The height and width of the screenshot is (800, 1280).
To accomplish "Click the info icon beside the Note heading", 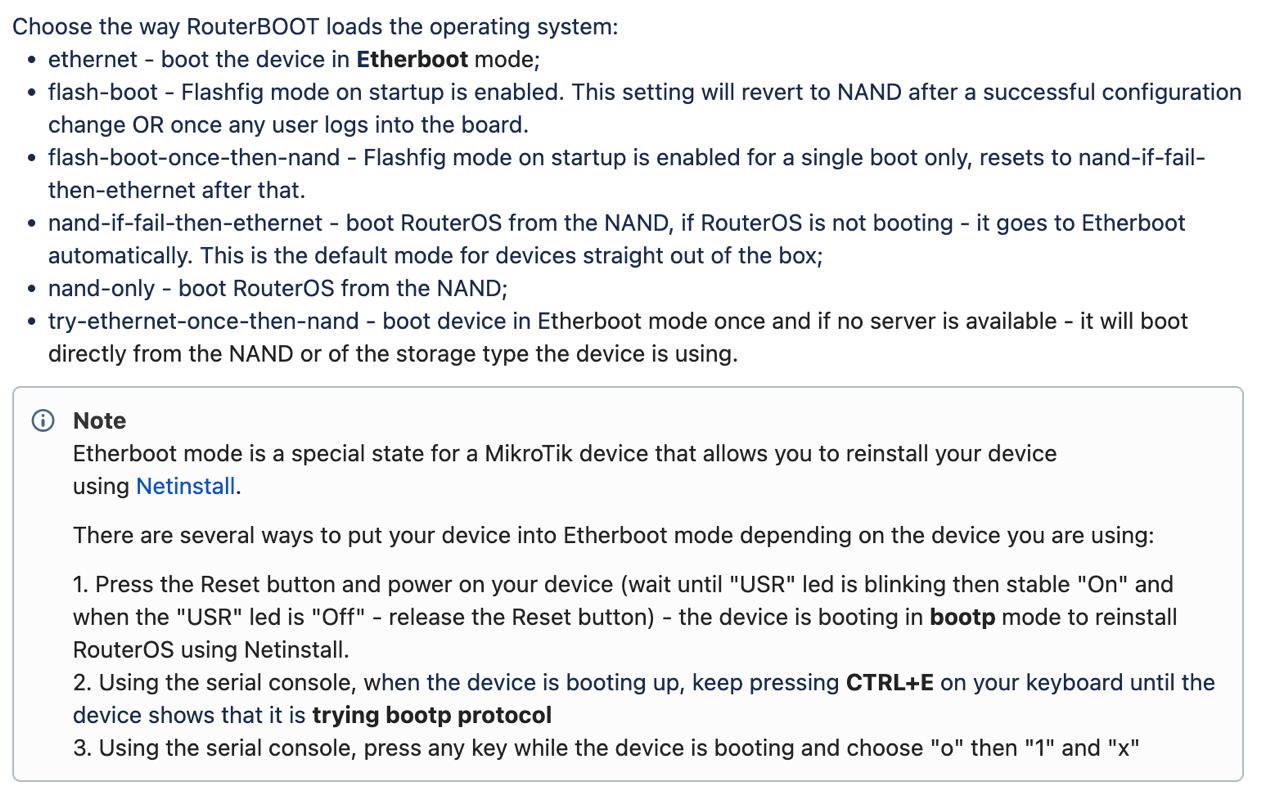I will (43, 421).
